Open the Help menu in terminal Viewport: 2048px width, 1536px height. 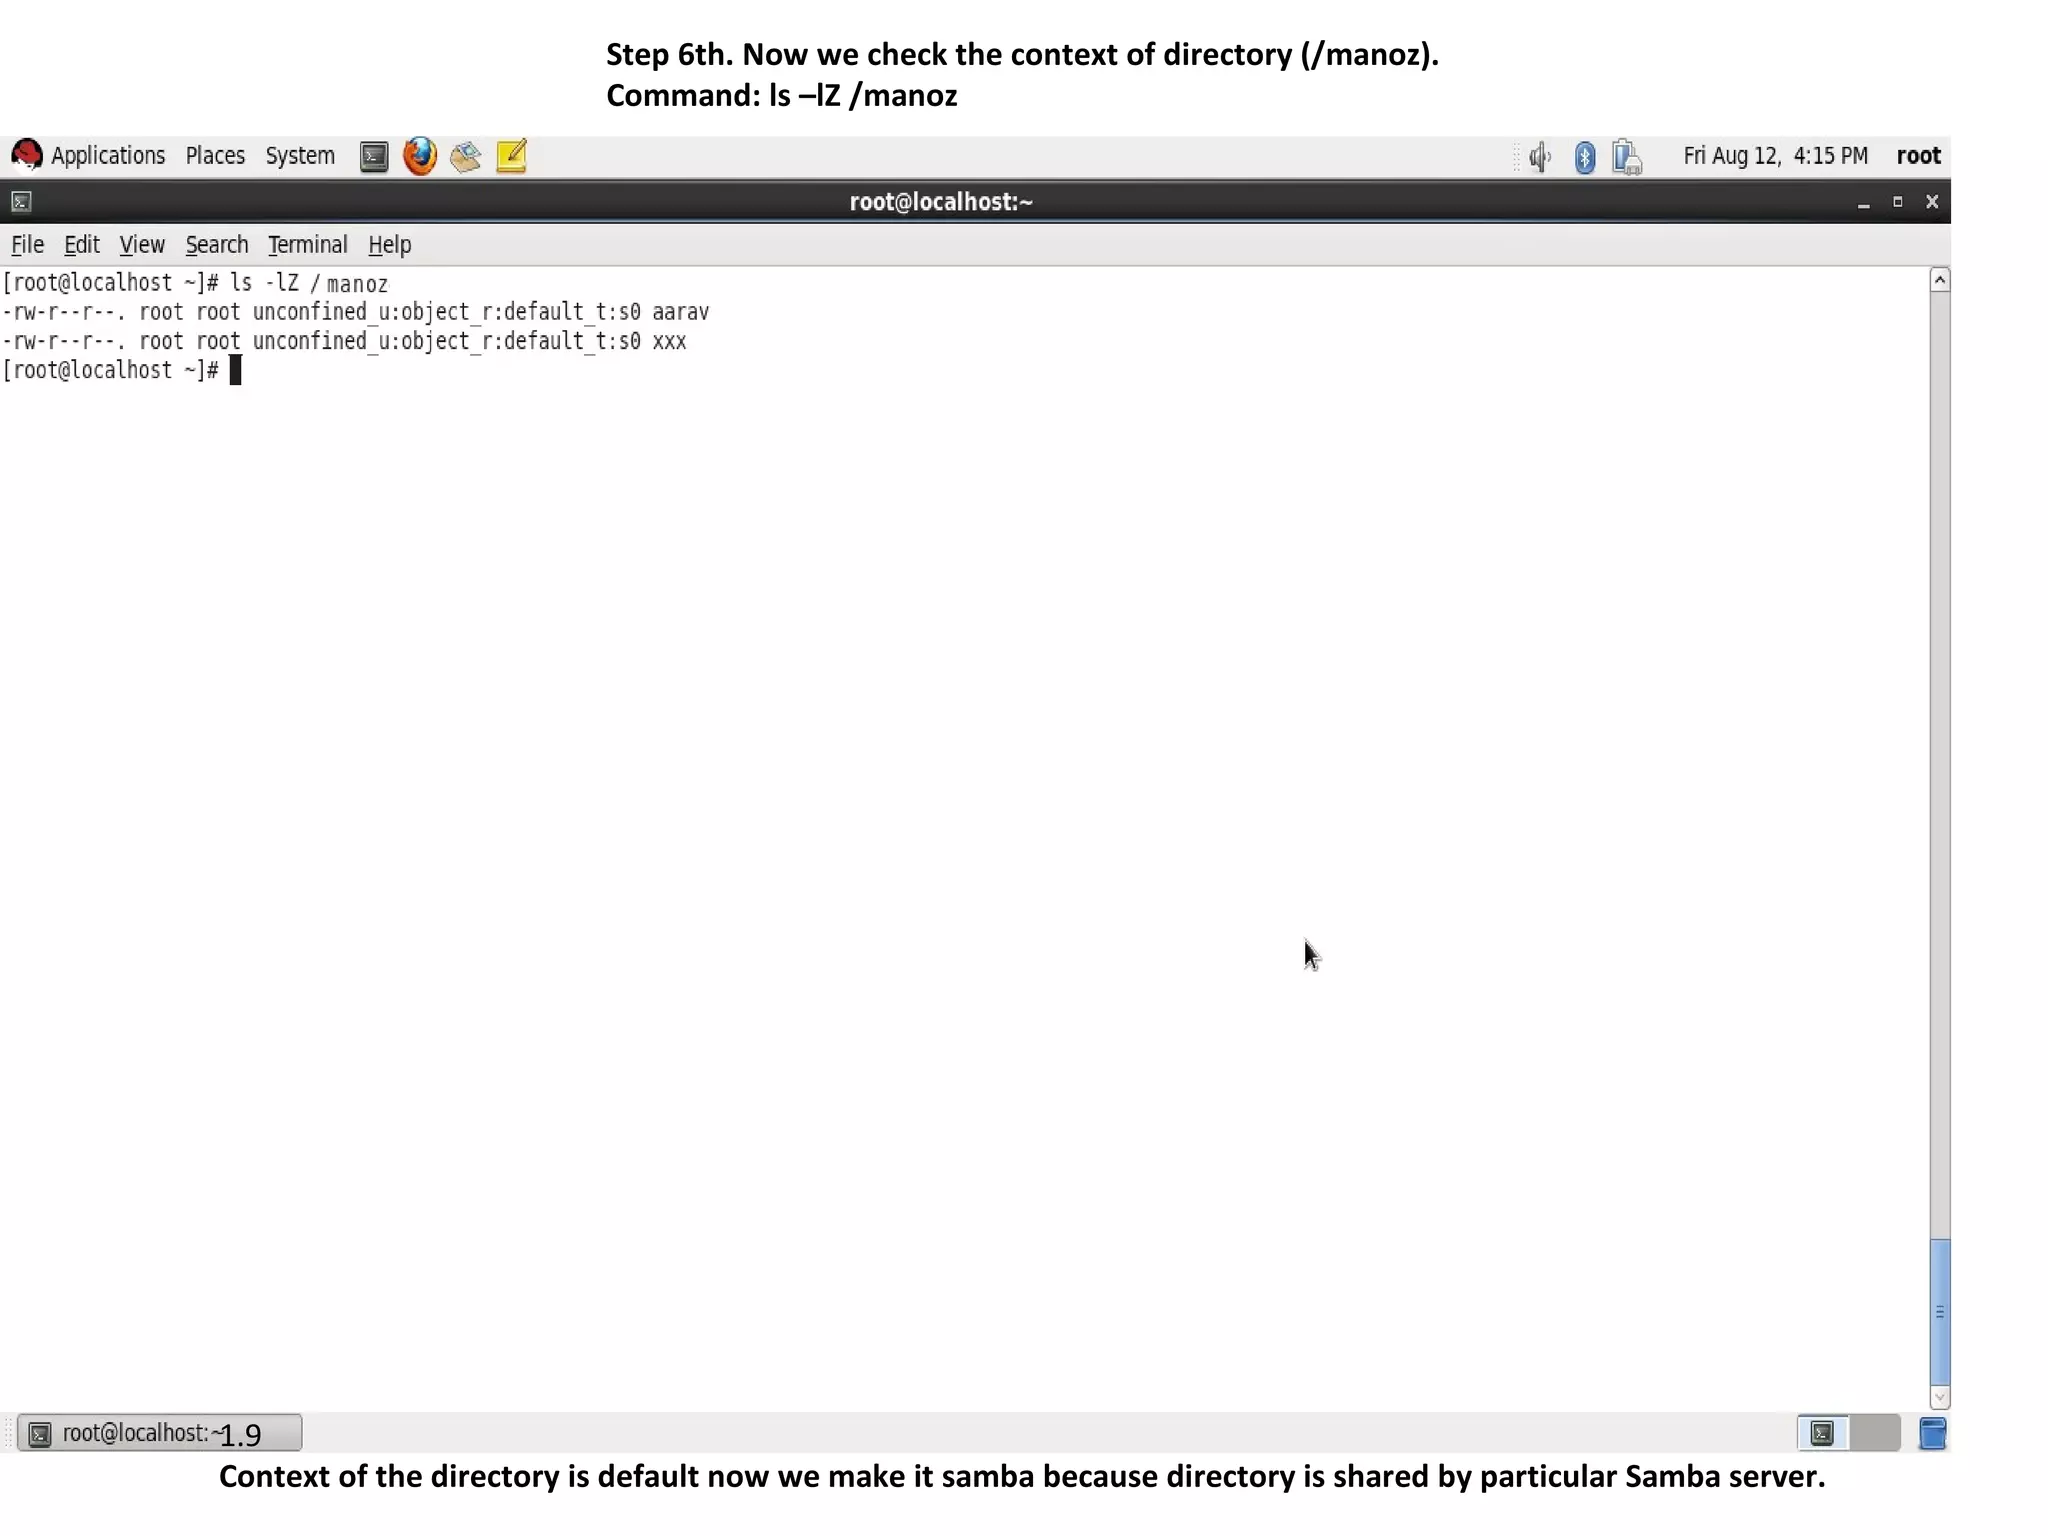(x=389, y=245)
